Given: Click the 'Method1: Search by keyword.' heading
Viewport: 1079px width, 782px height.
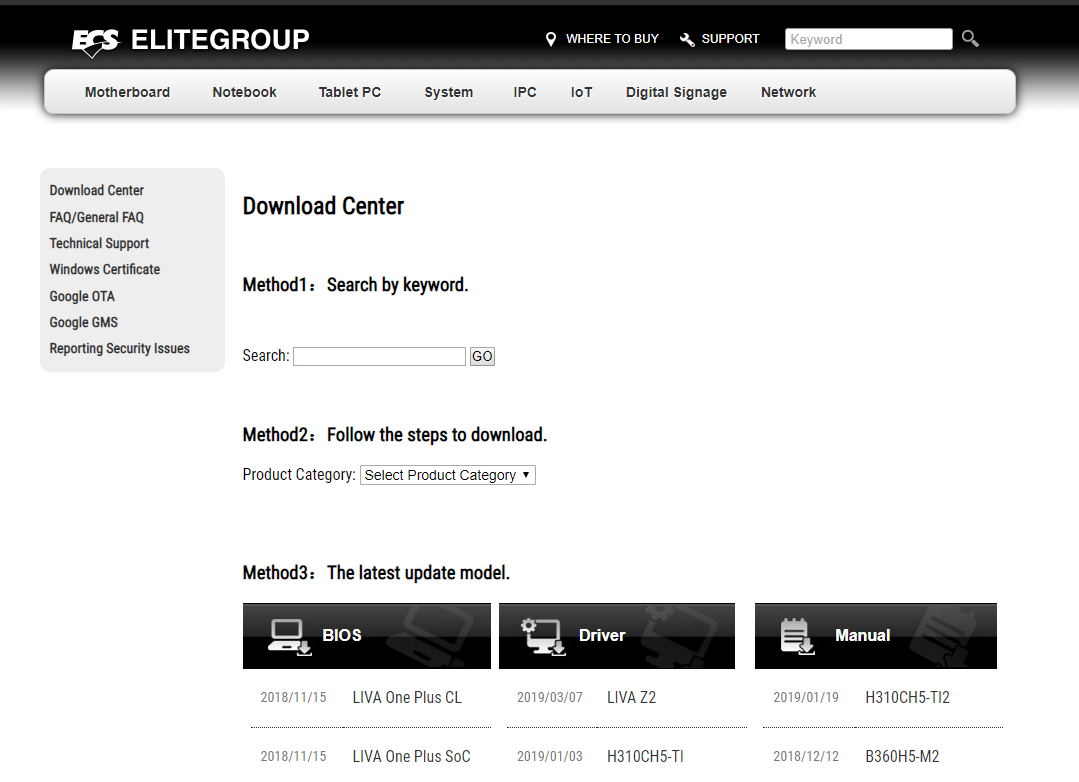Looking at the screenshot, I should (356, 285).
